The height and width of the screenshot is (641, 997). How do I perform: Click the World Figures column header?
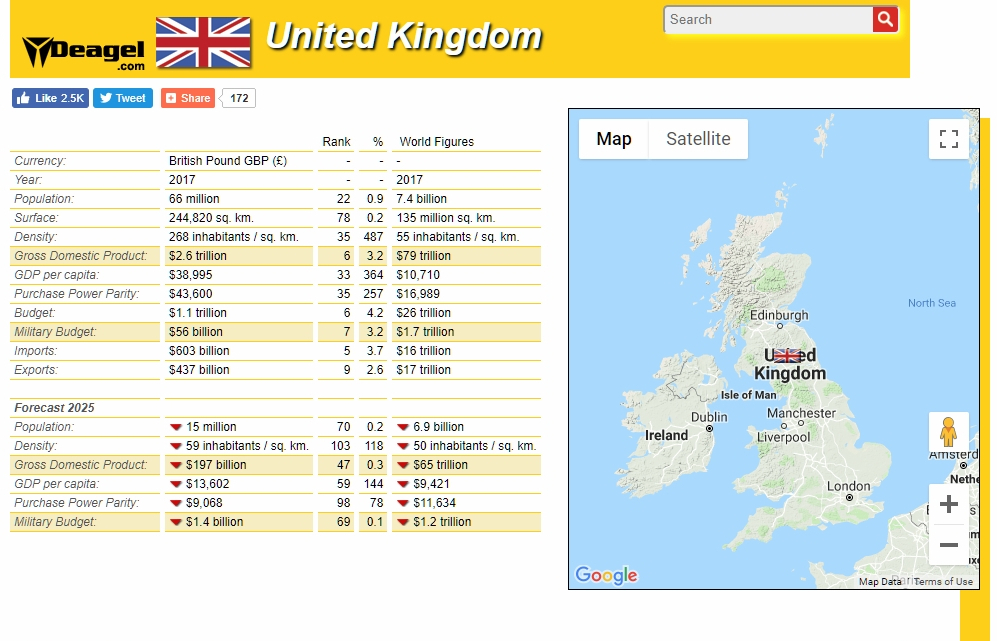pyautogui.click(x=437, y=142)
